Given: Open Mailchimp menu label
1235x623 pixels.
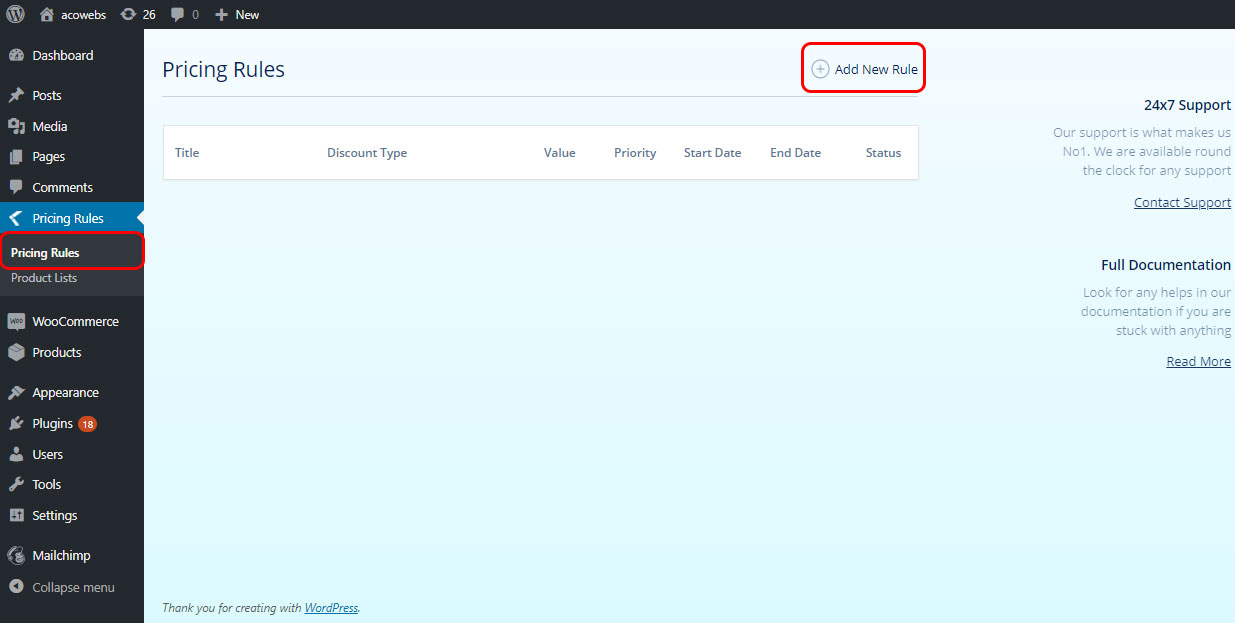Looking at the screenshot, I should [x=61, y=556].
